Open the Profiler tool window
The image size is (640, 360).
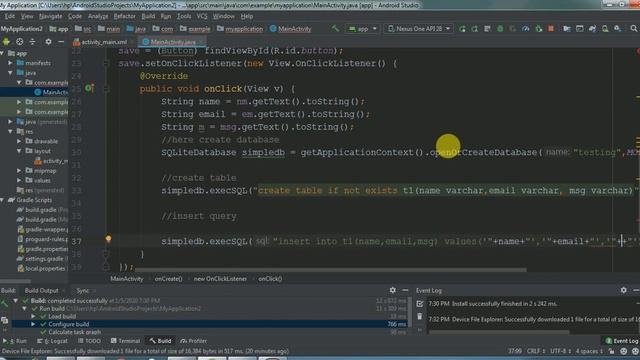[x=193, y=341]
